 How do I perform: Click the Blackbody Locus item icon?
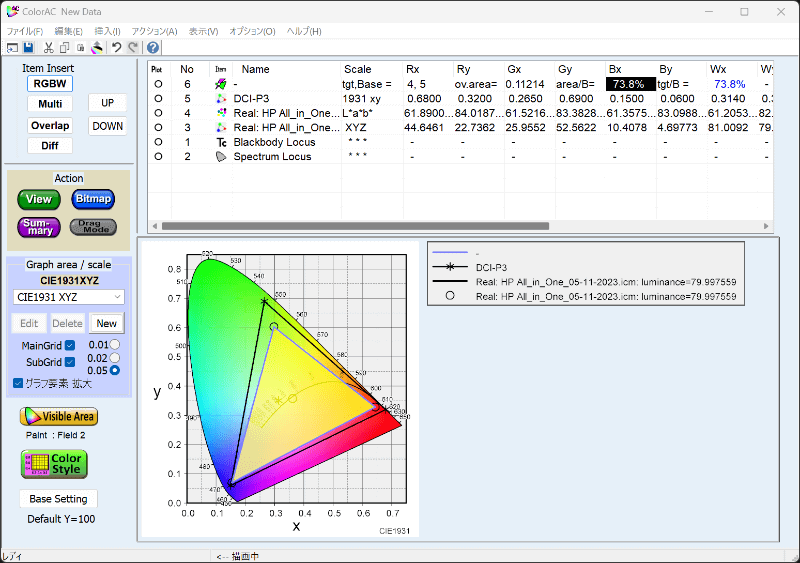220,142
